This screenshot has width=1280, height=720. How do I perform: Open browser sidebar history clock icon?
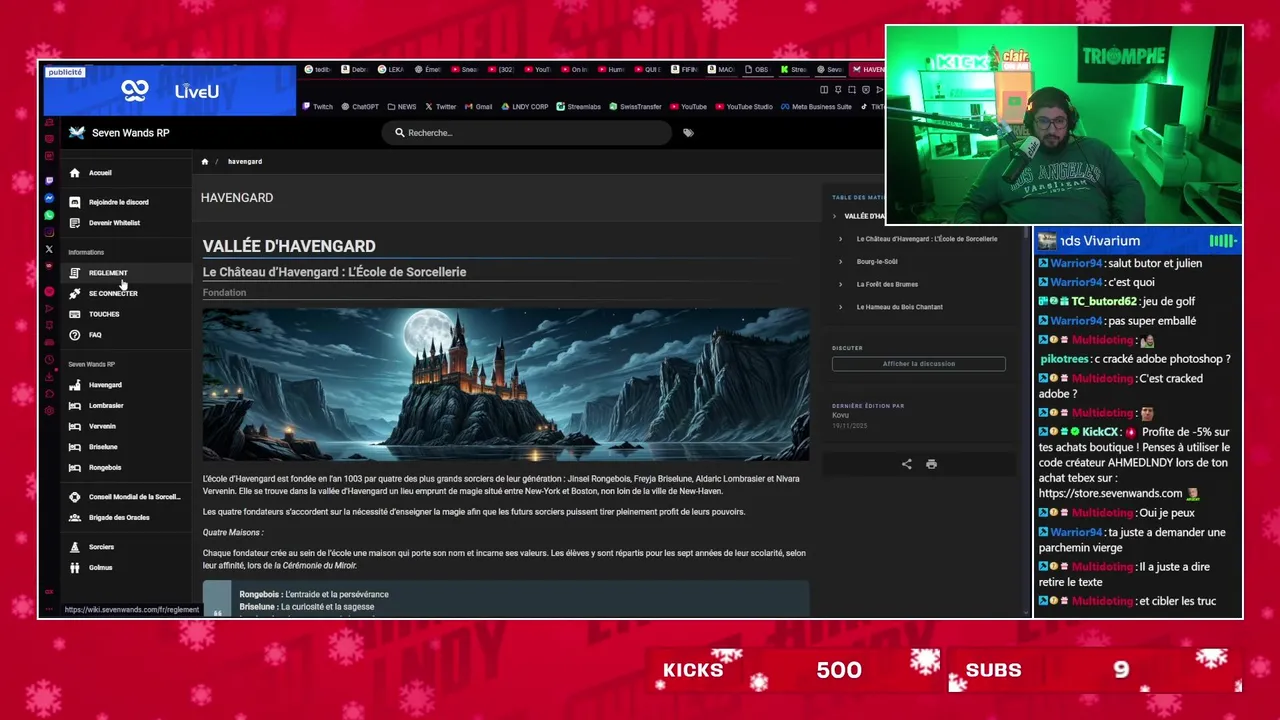click(49, 360)
